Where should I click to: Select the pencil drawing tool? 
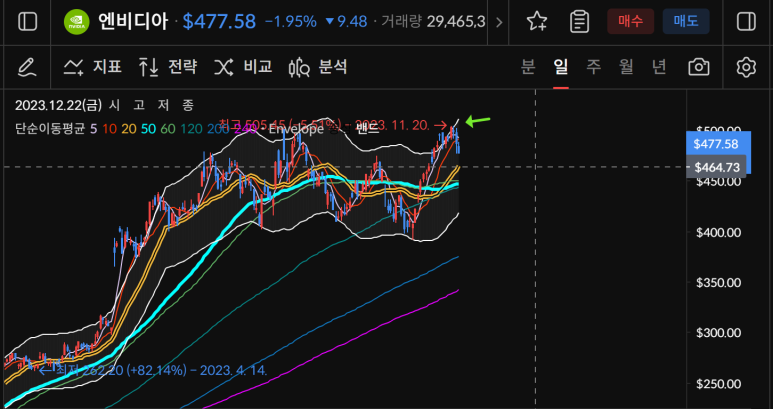(x=27, y=67)
